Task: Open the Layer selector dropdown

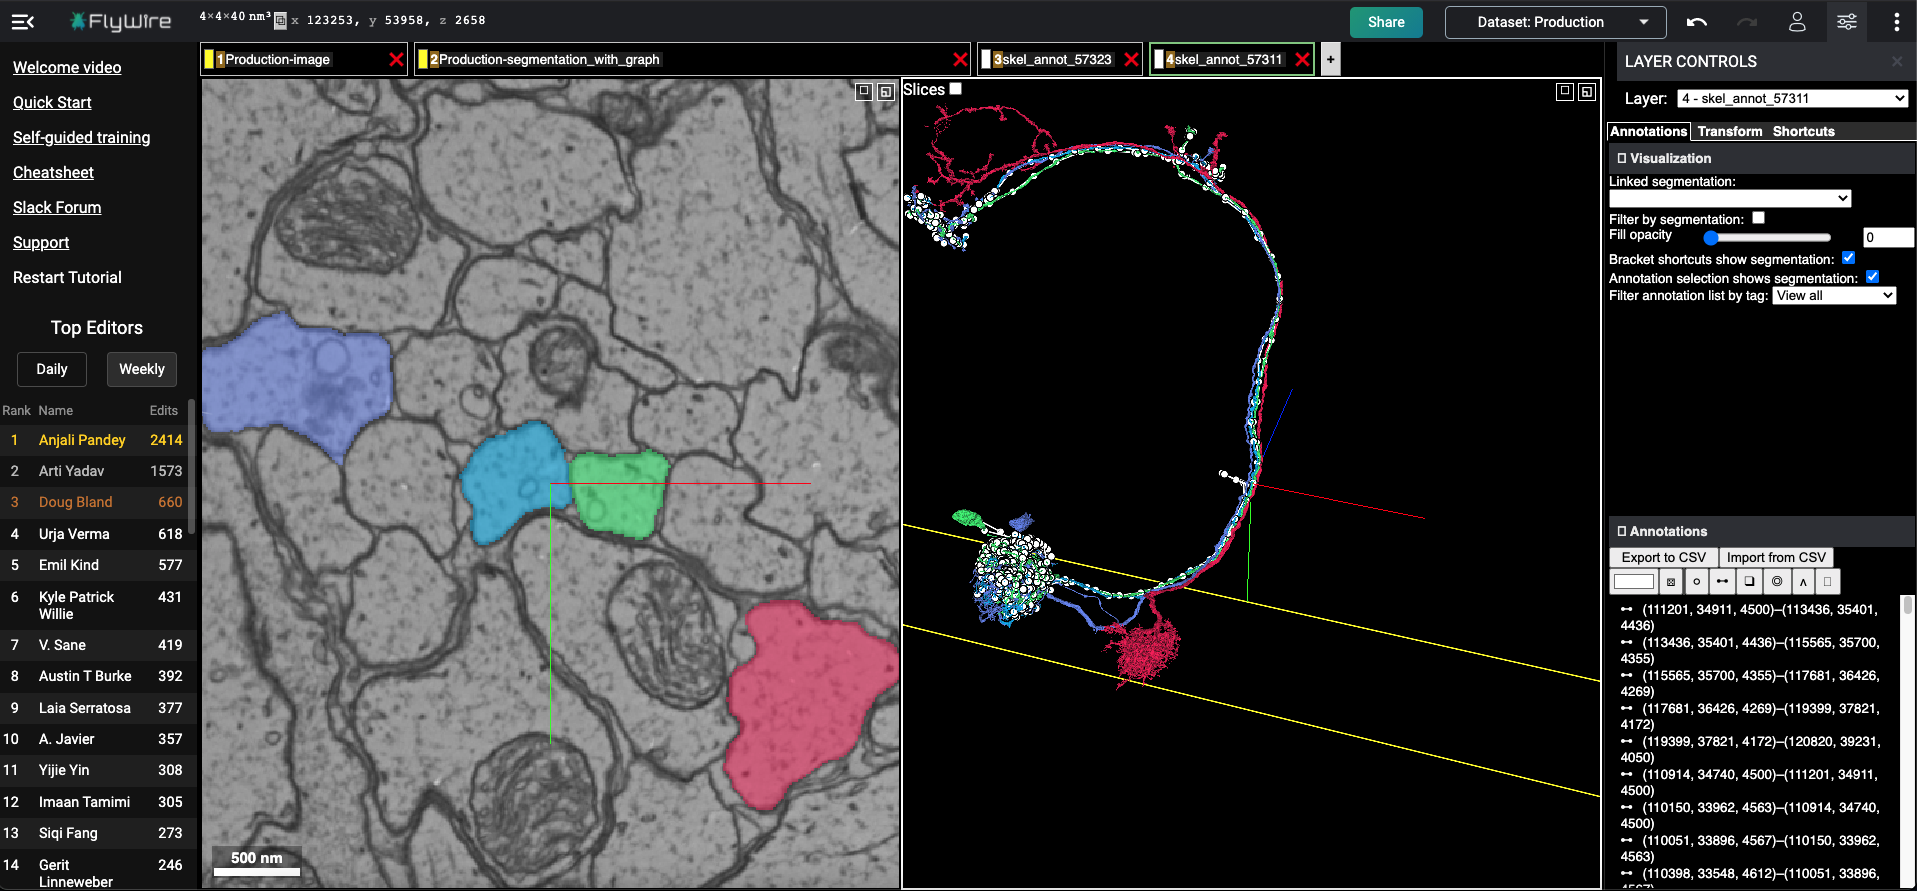Action: (1792, 98)
